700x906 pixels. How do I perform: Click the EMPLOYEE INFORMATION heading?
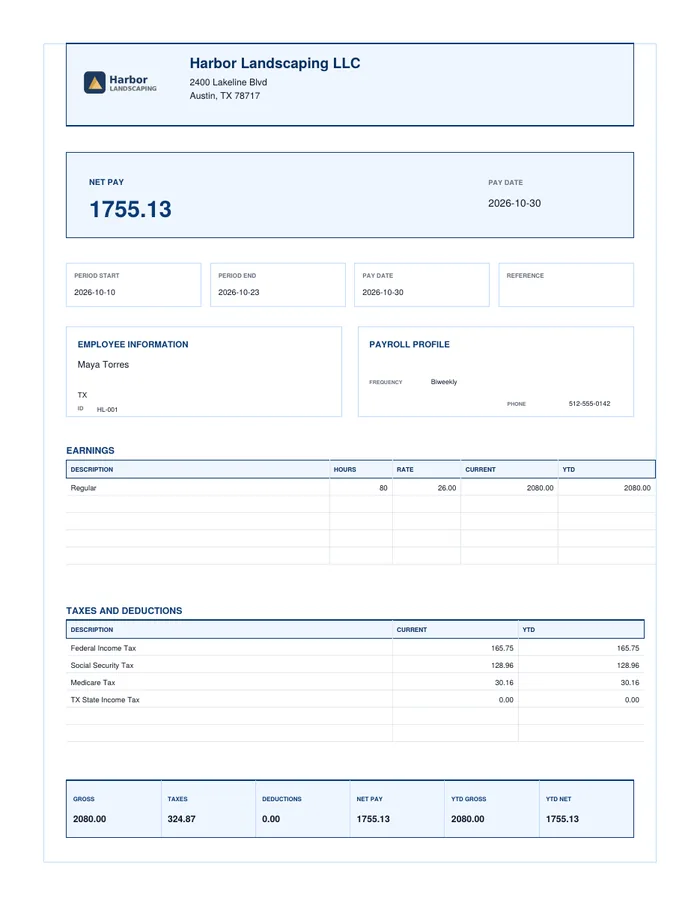pyautogui.click(x=133, y=344)
